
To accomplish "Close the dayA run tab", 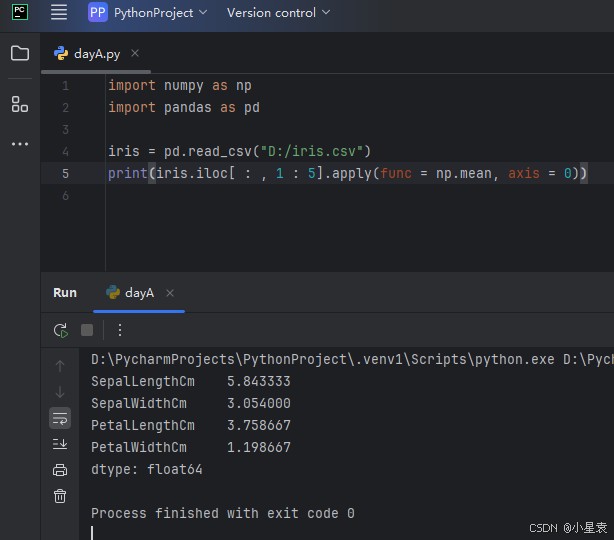I will point(170,293).
